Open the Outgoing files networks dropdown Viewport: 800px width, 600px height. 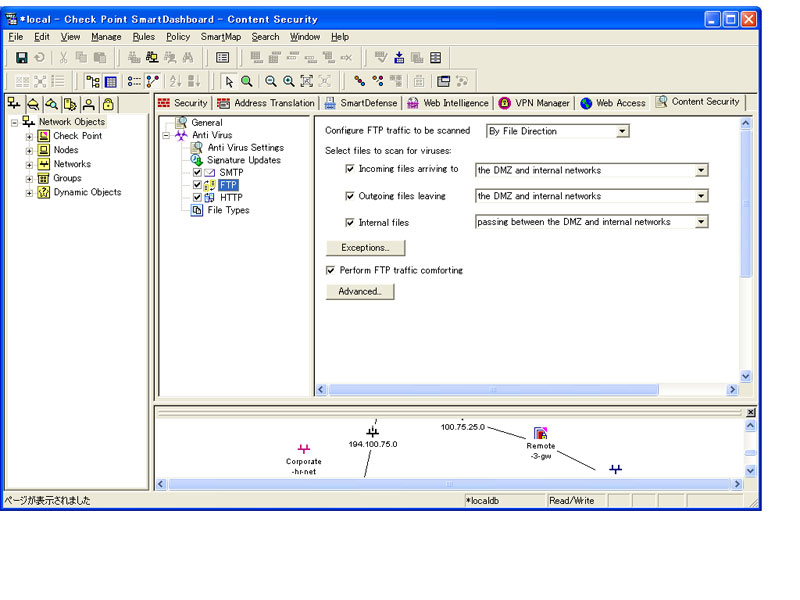click(702, 196)
